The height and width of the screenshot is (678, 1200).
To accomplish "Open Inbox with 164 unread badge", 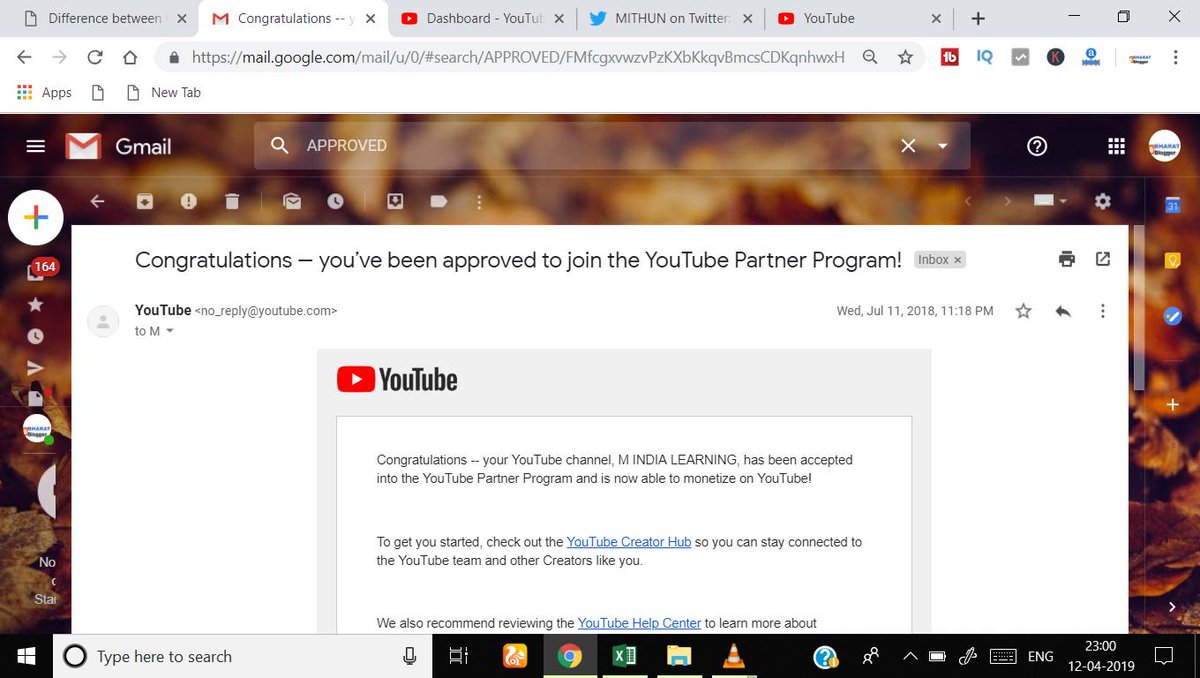I will (40, 270).
